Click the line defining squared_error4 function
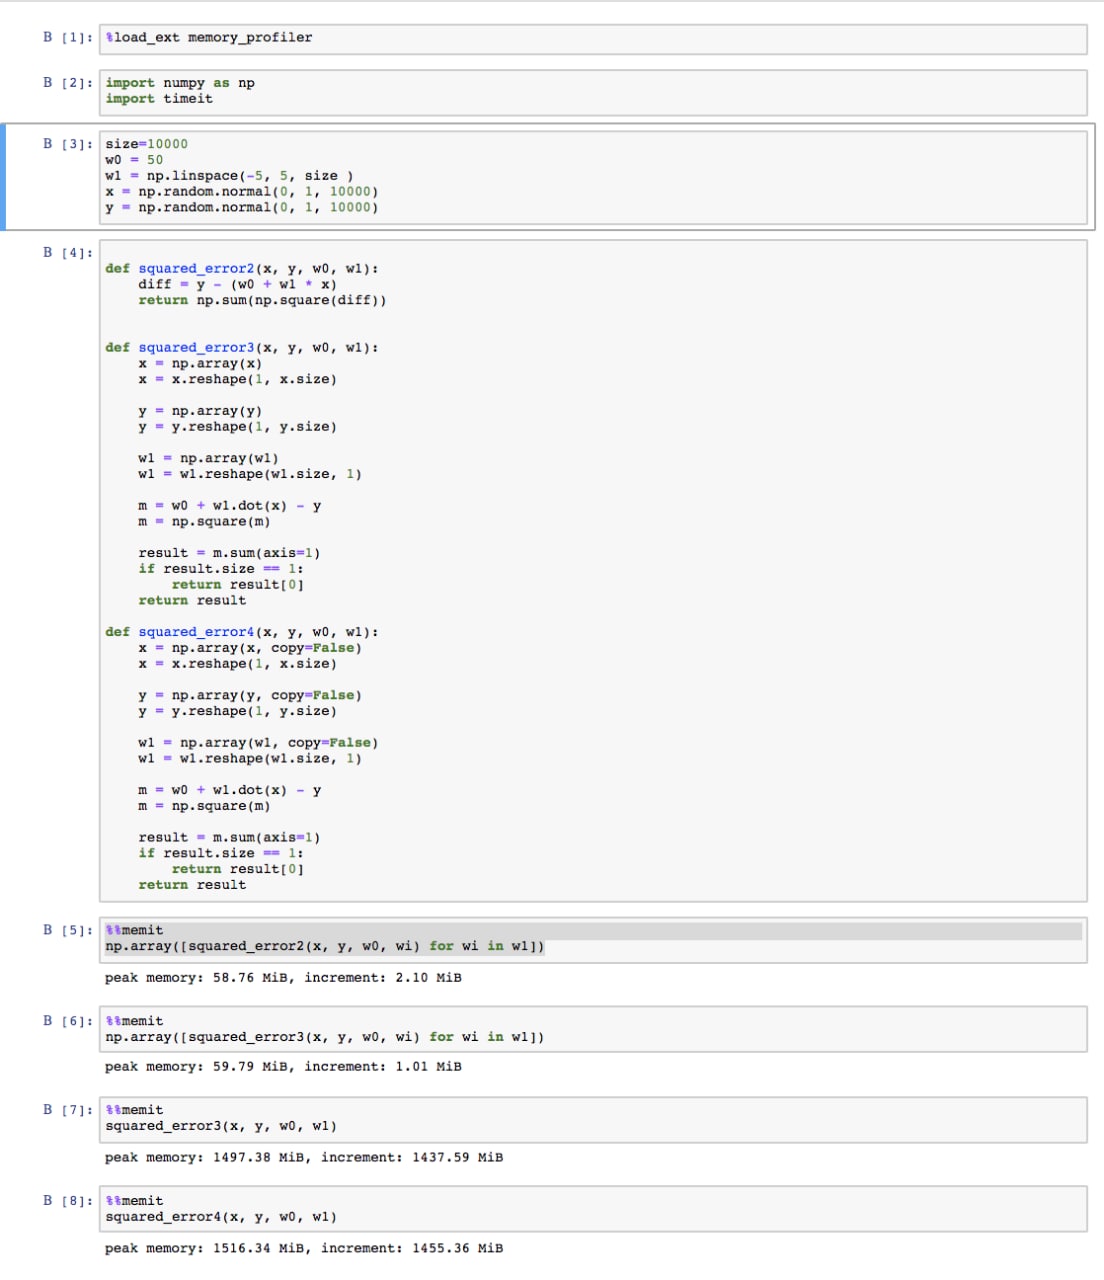Viewport: 1104px width, 1280px height. (242, 632)
